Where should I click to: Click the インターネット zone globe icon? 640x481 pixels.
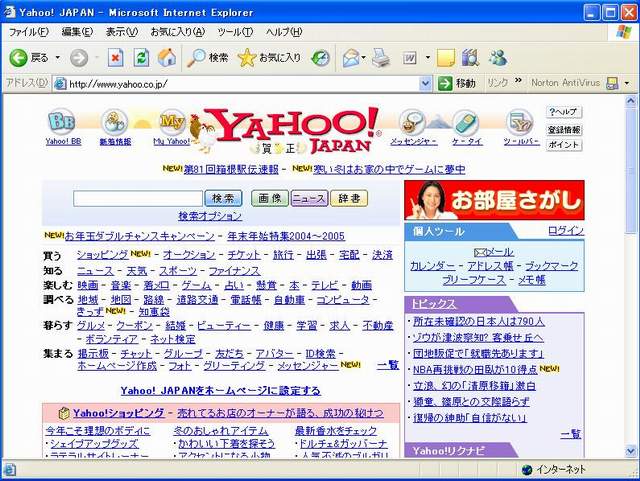click(x=527, y=470)
